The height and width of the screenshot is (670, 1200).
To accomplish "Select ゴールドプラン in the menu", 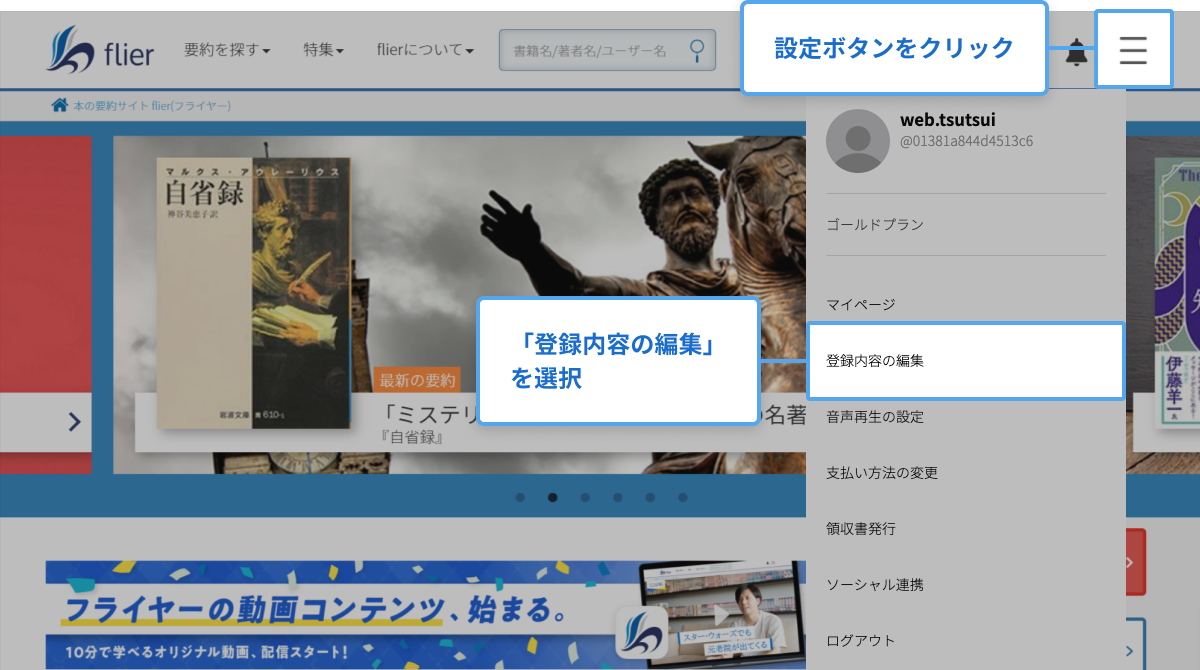I will click(x=875, y=225).
